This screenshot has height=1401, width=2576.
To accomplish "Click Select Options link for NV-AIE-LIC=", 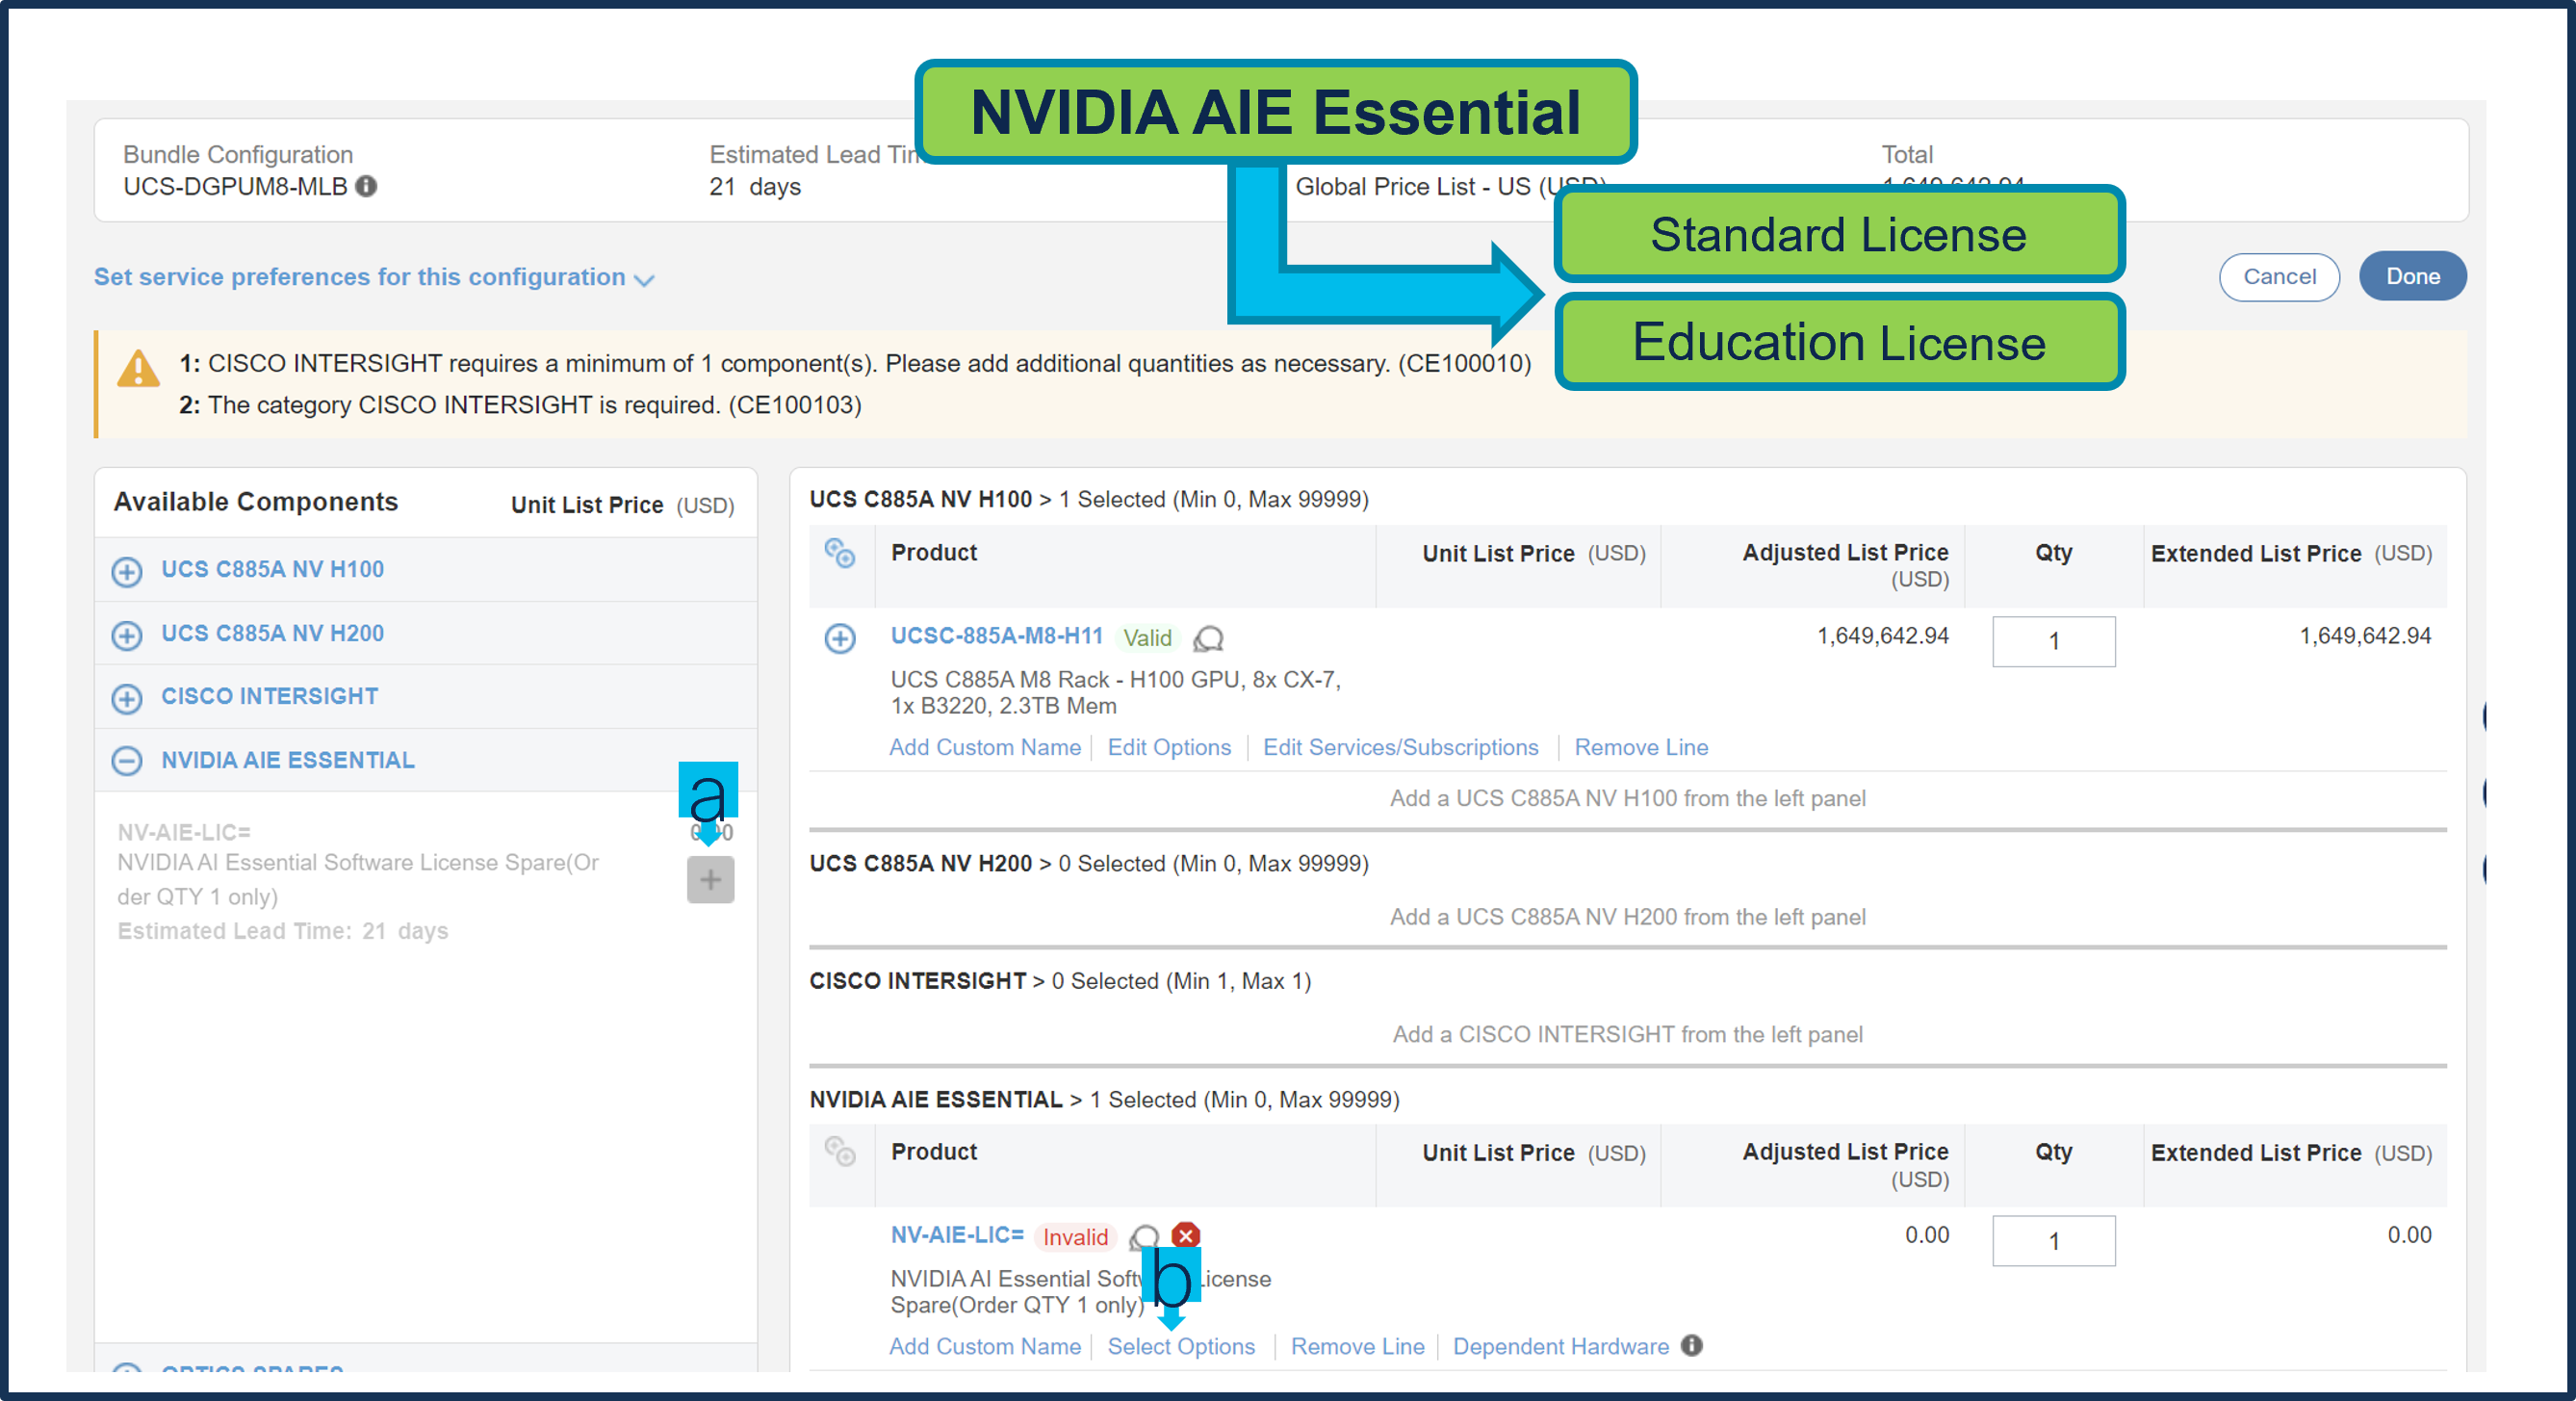I will pos(1180,1346).
